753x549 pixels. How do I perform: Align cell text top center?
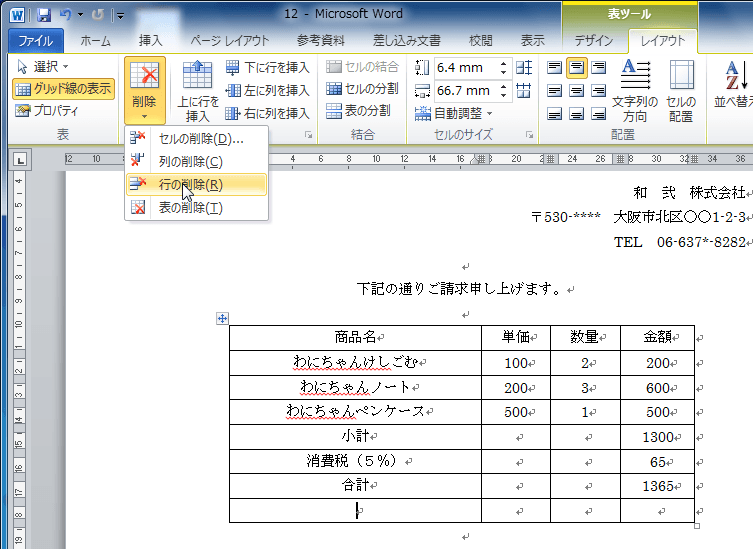coord(577,68)
